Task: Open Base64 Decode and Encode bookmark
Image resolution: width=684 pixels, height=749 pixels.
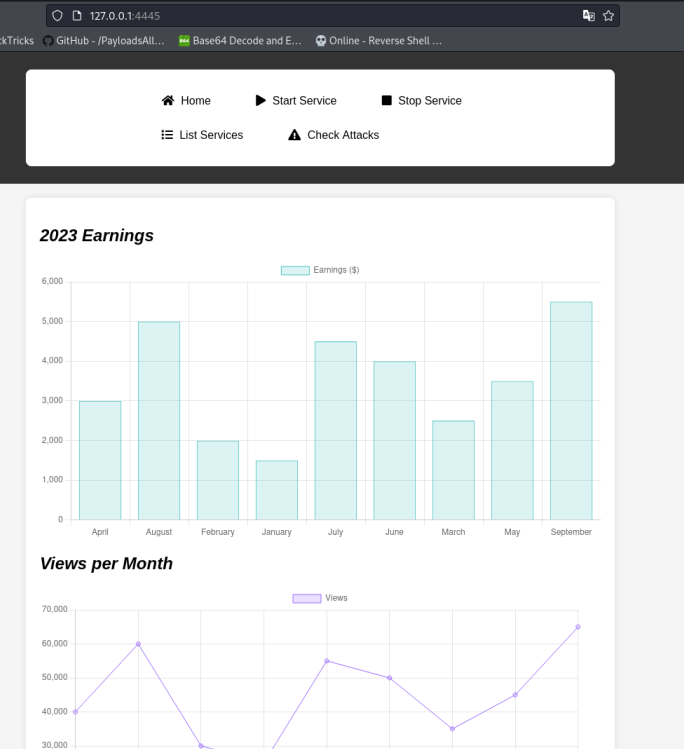Action: [x=240, y=41]
